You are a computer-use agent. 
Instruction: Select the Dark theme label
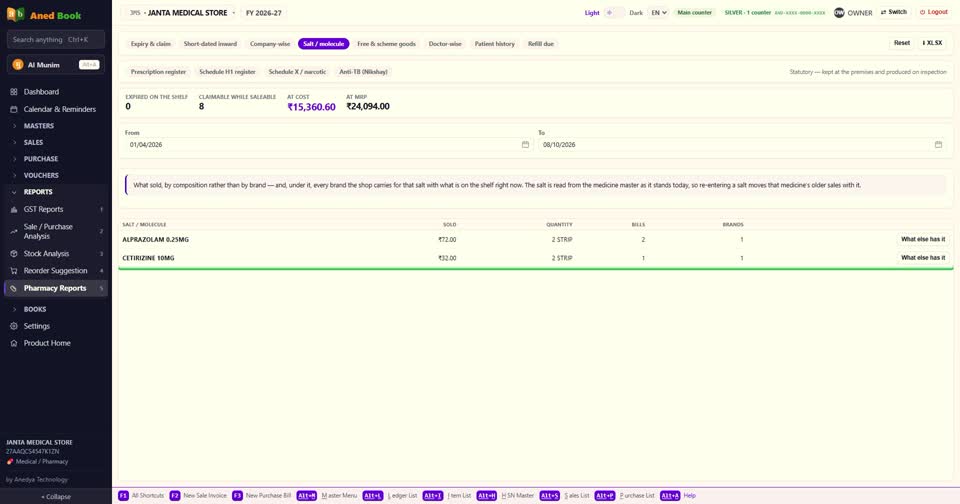click(636, 13)
